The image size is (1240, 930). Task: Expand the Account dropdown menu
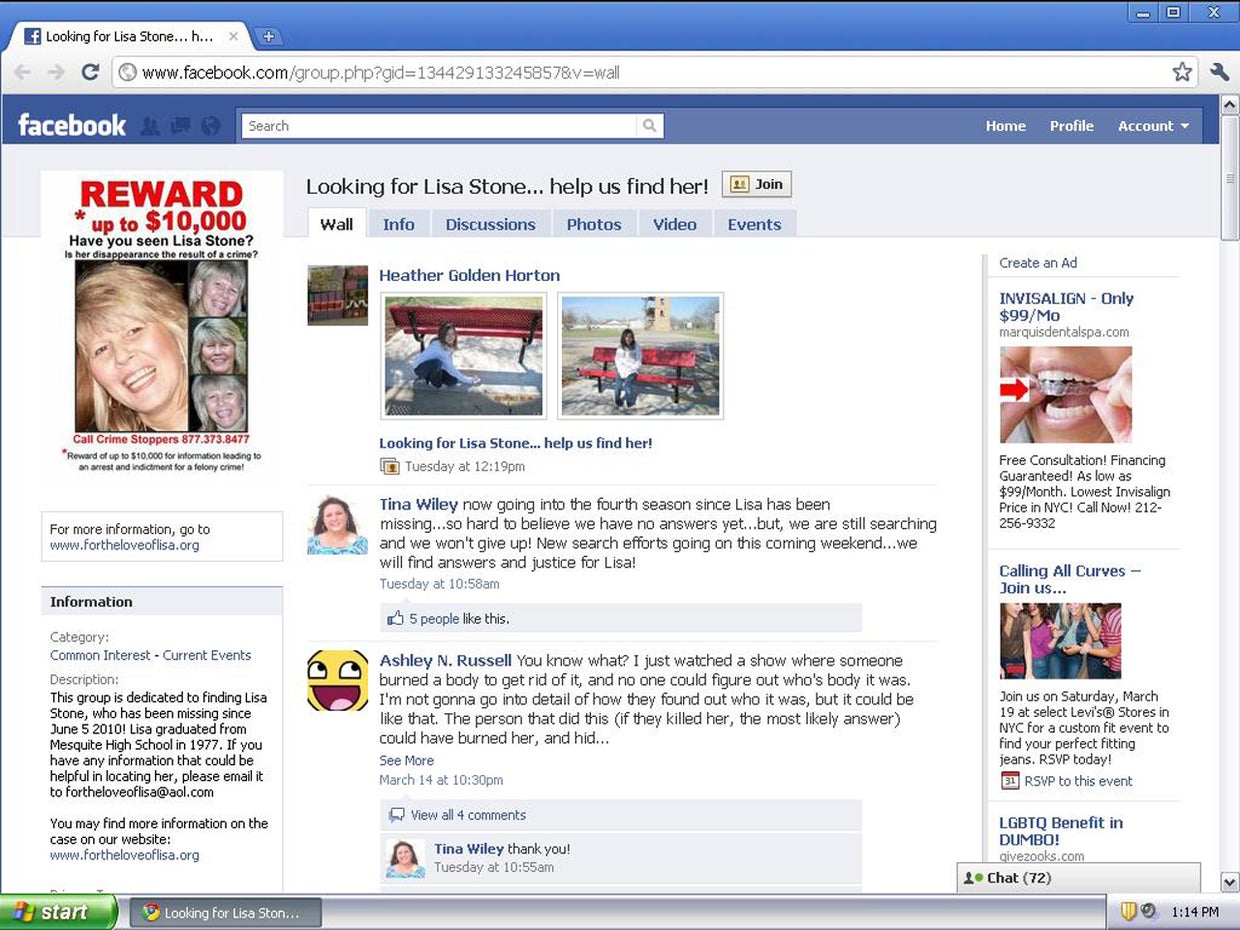[x=1153, y=126]
